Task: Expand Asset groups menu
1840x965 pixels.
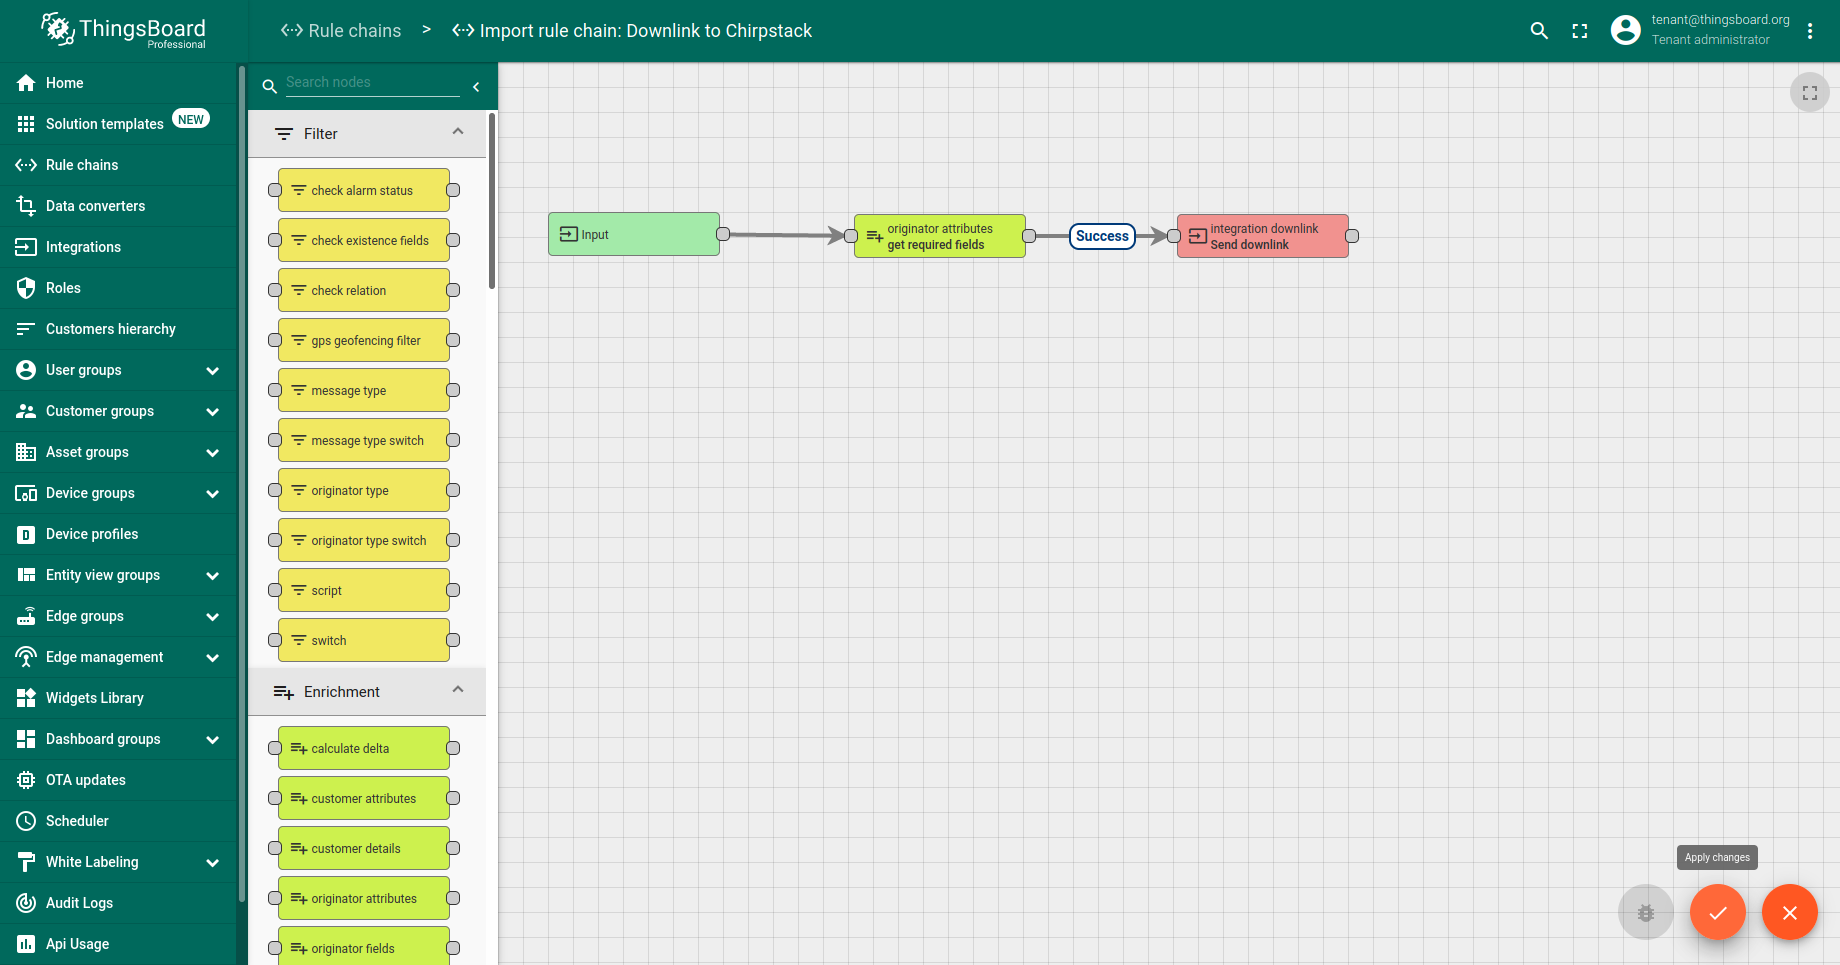Action: click(212, 452)
